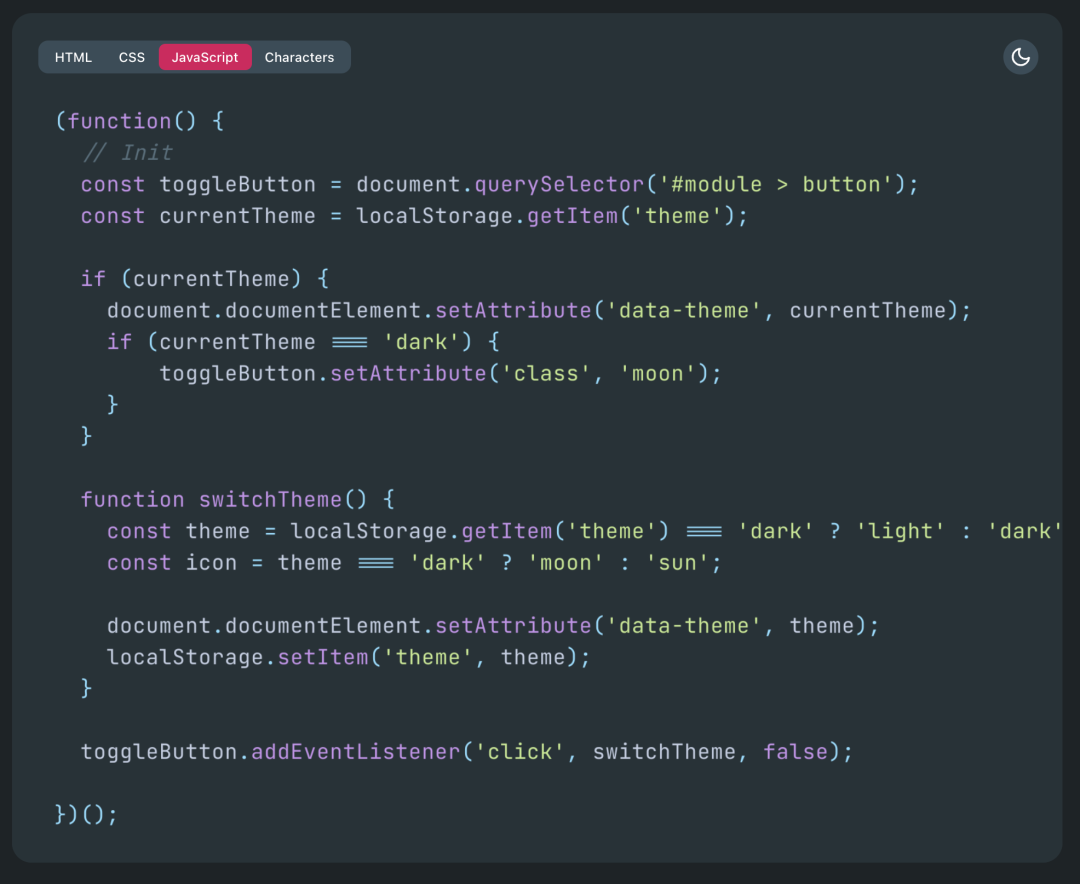This screenshot has height=884, width=1080.
Task: Click the querySelector method name
Action: point(559,185)
